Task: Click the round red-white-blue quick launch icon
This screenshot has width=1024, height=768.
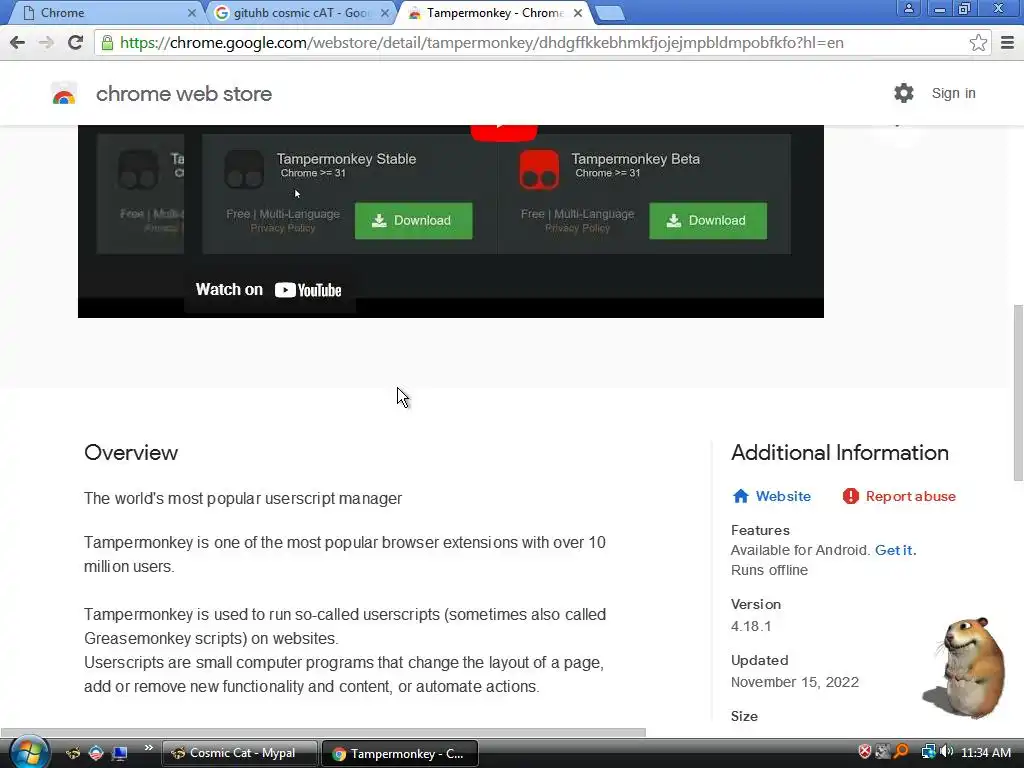Action: tap(96, 753)
